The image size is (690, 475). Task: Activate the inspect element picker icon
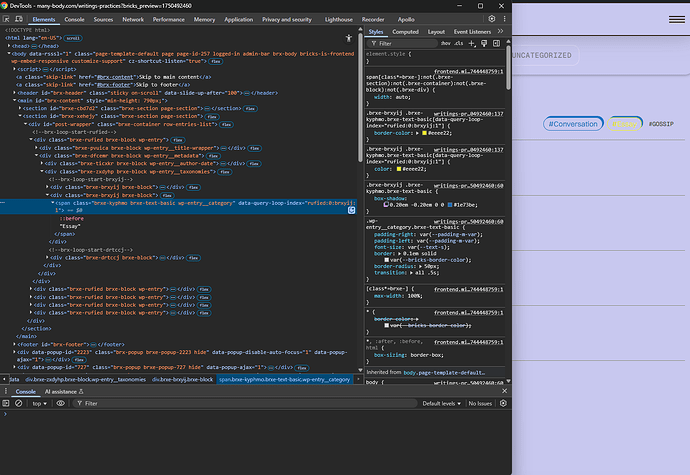[x=6, y=19]
